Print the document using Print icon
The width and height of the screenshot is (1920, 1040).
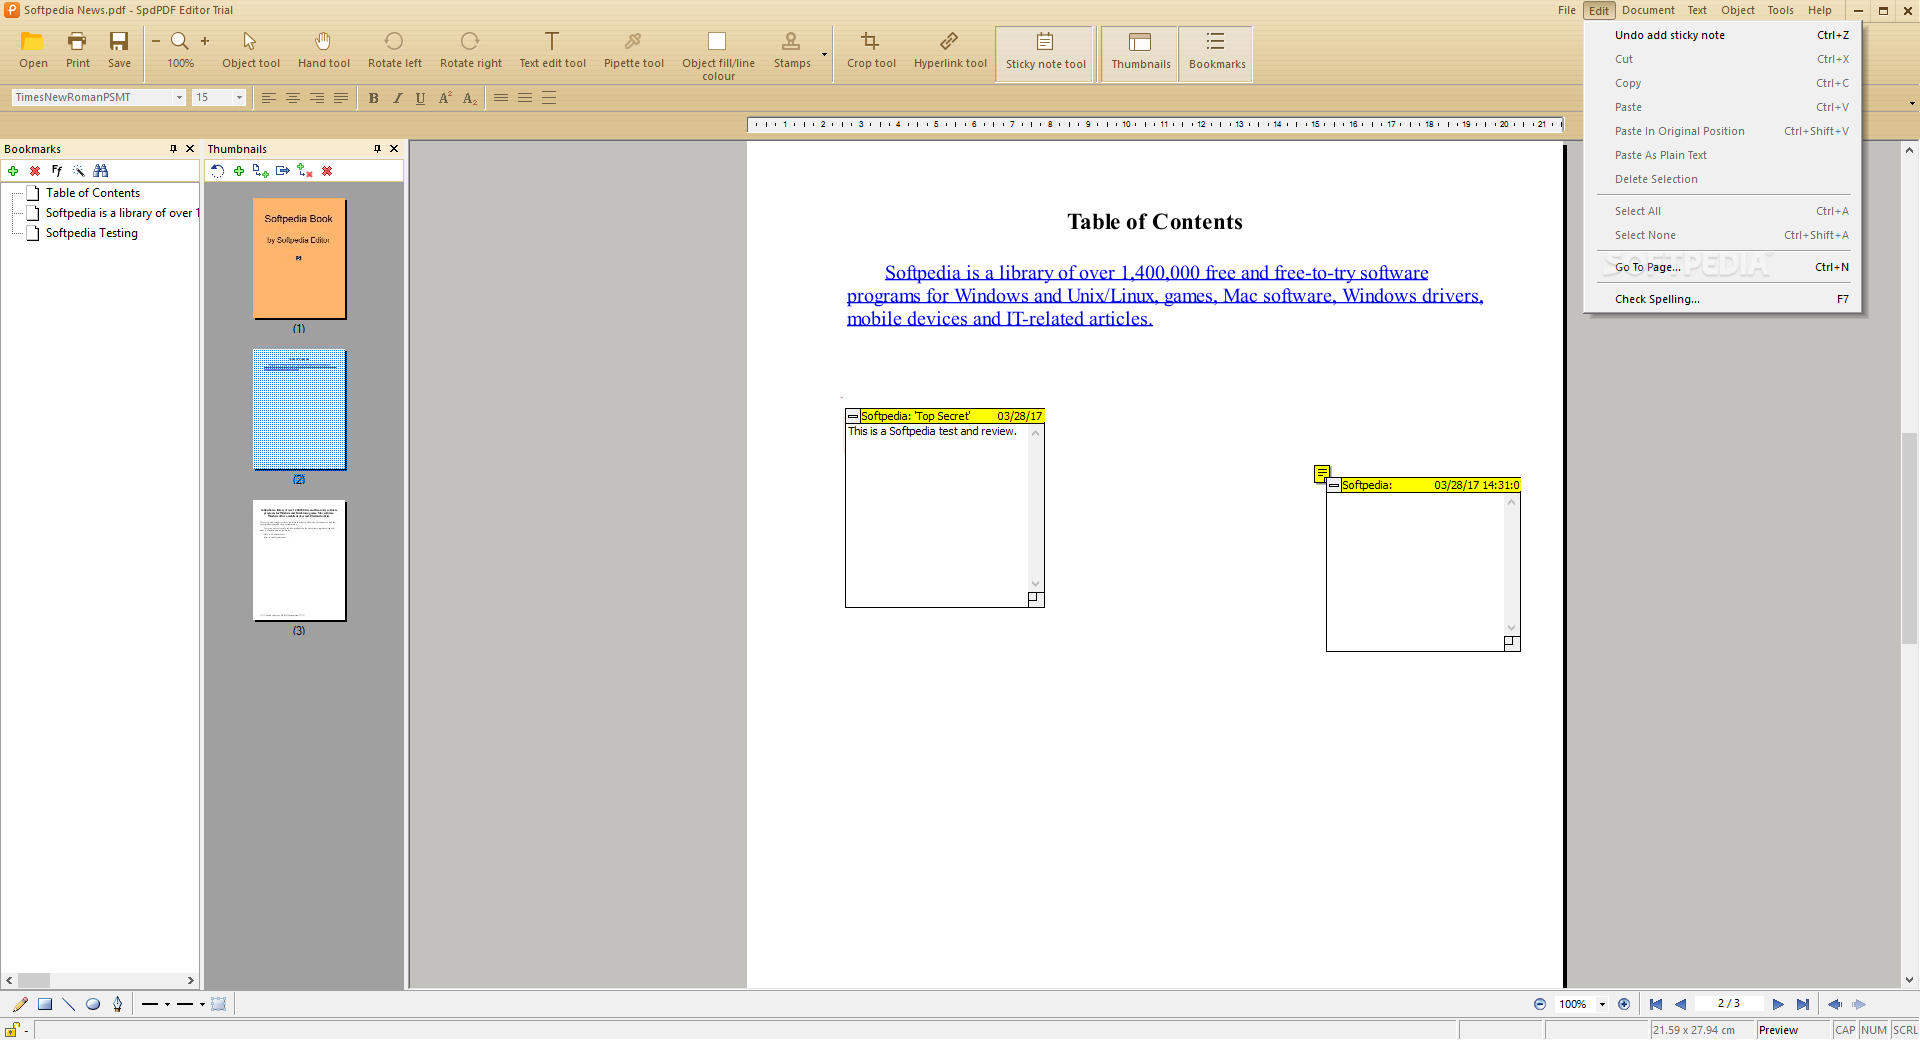pyautogui.click(x=78, y=50)
